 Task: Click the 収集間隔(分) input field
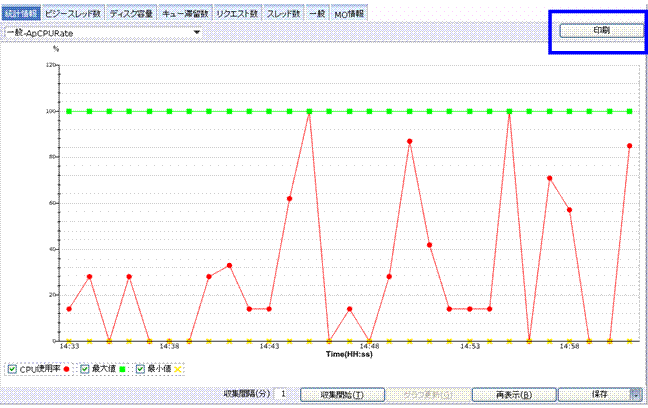(283, 394)
